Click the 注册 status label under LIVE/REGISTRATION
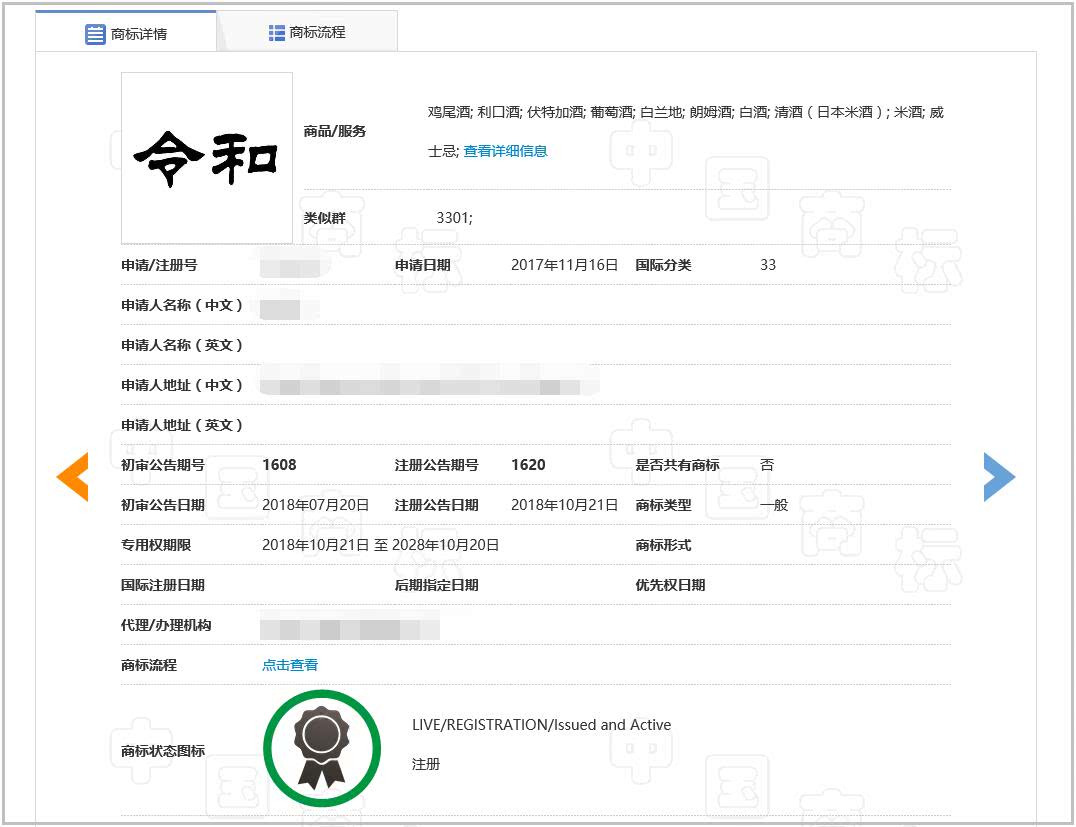 [426, 764]
